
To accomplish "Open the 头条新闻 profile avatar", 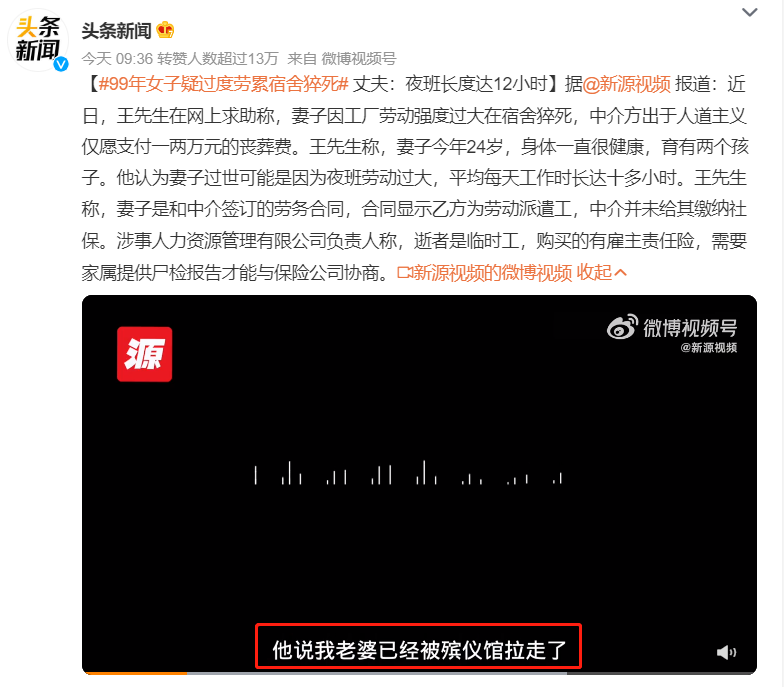I will click(38, 40).
